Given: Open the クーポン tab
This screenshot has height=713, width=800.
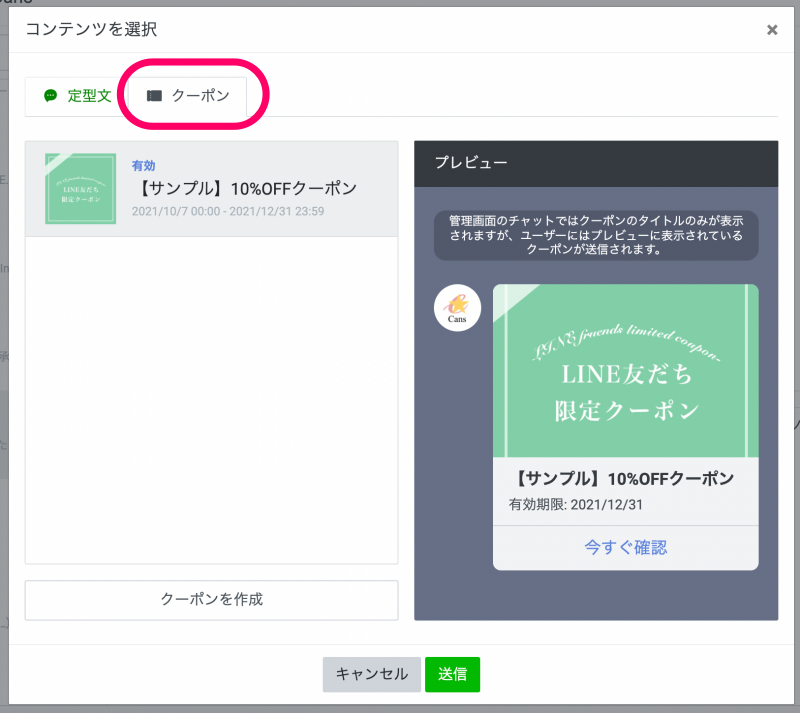Looking at the screenshot, I should pyautogui.click(x=189, y=96).
